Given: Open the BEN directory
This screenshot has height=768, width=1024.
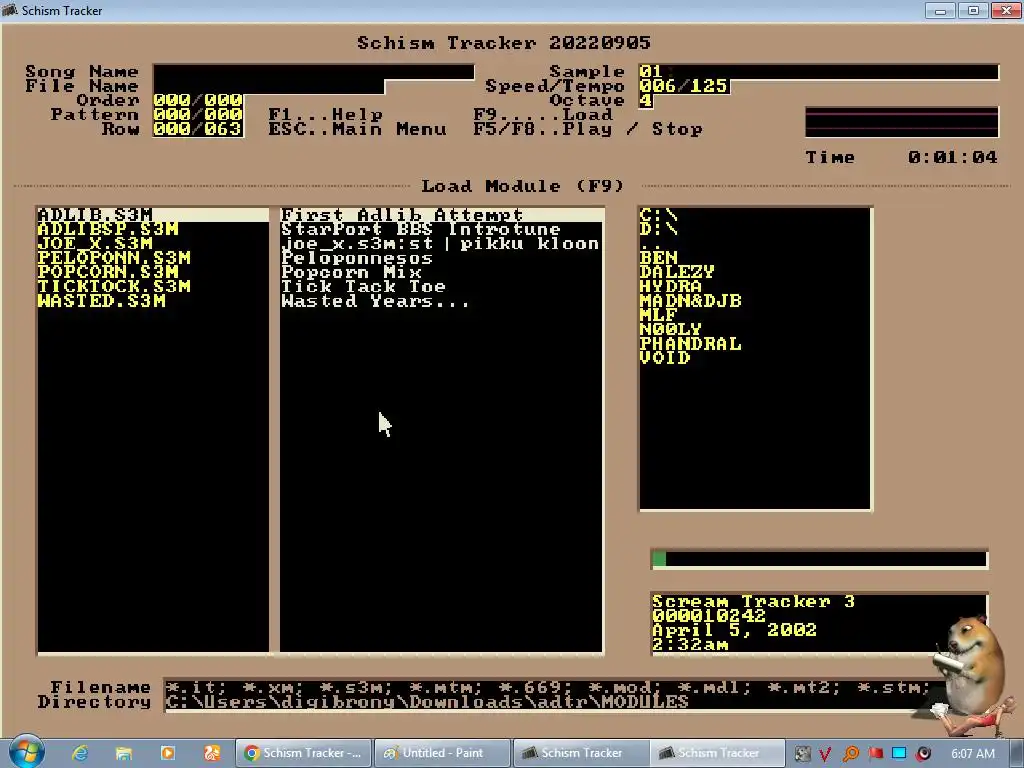Looking at the screenshot, I should 658,258.
